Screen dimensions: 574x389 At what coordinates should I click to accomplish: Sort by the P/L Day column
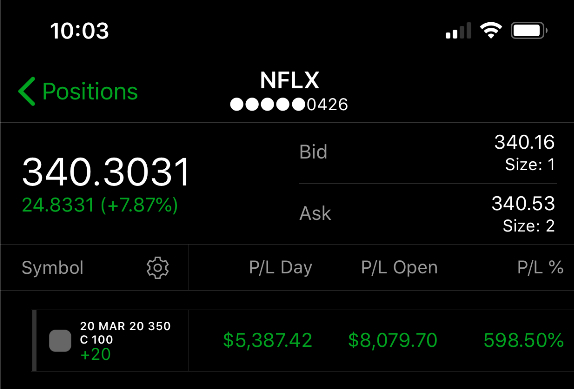coord(280,268)
